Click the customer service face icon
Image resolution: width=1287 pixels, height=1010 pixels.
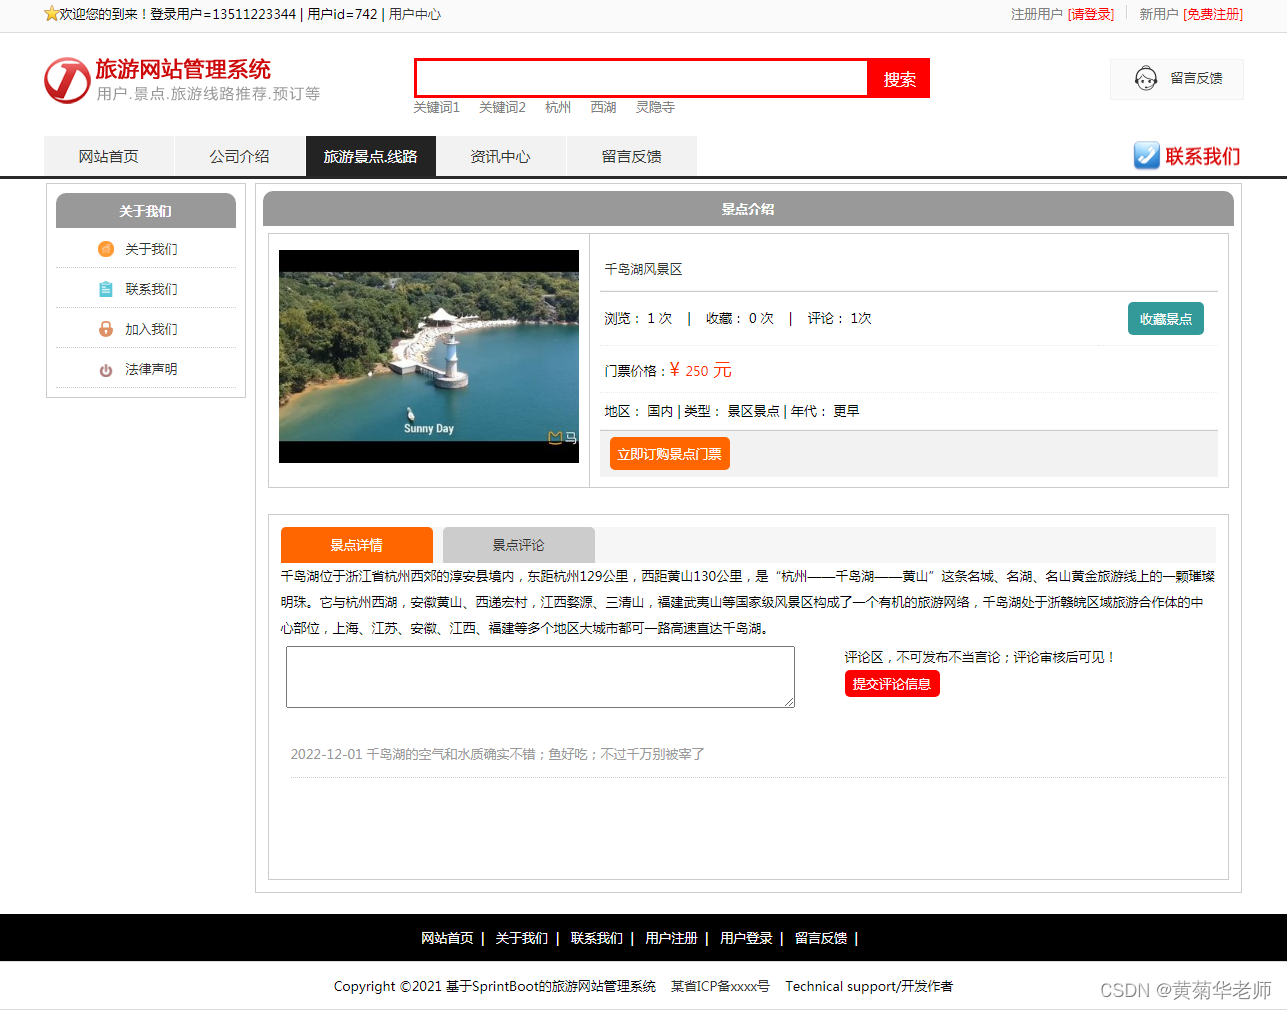(1146, 78)
